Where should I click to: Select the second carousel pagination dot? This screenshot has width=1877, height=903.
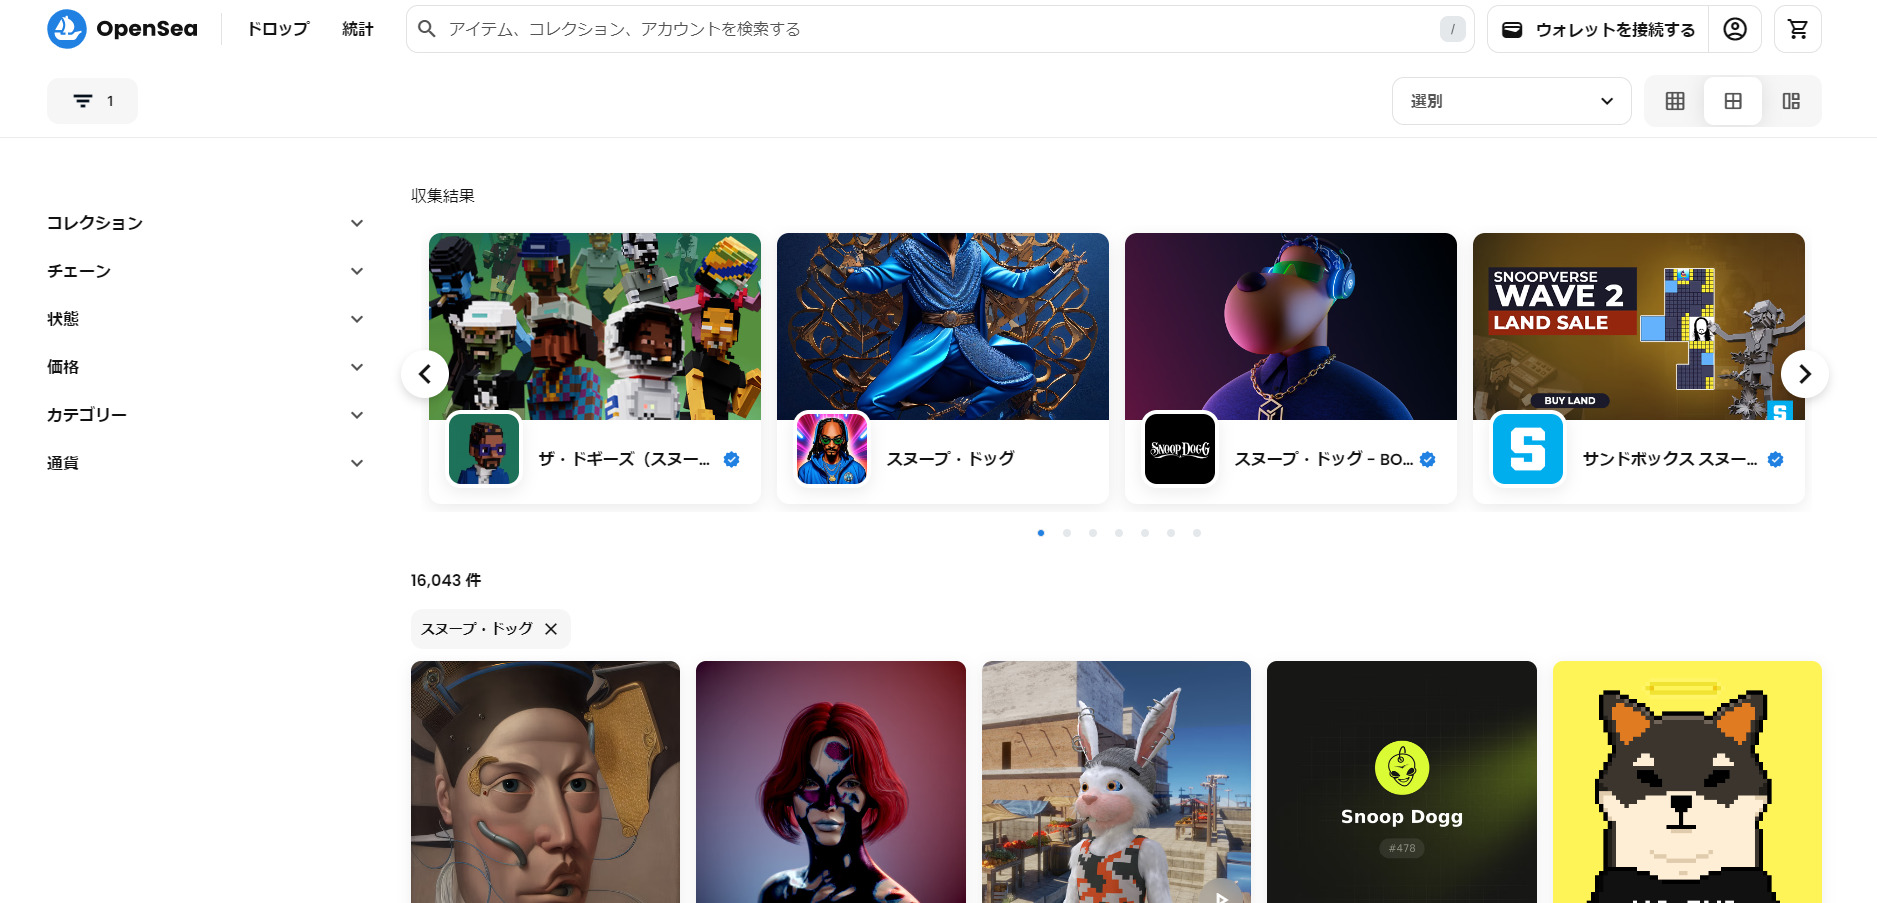(x=1067, y=533)
